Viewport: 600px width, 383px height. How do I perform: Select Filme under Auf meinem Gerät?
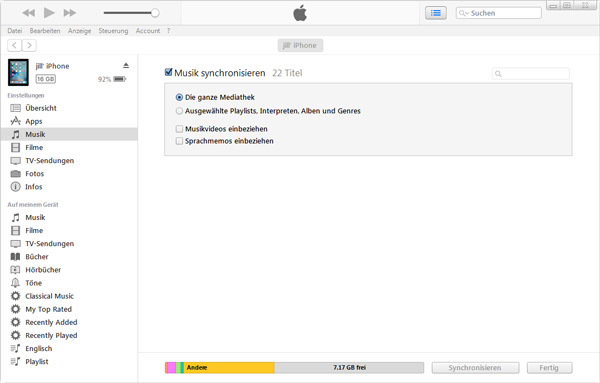pos(69,230)
